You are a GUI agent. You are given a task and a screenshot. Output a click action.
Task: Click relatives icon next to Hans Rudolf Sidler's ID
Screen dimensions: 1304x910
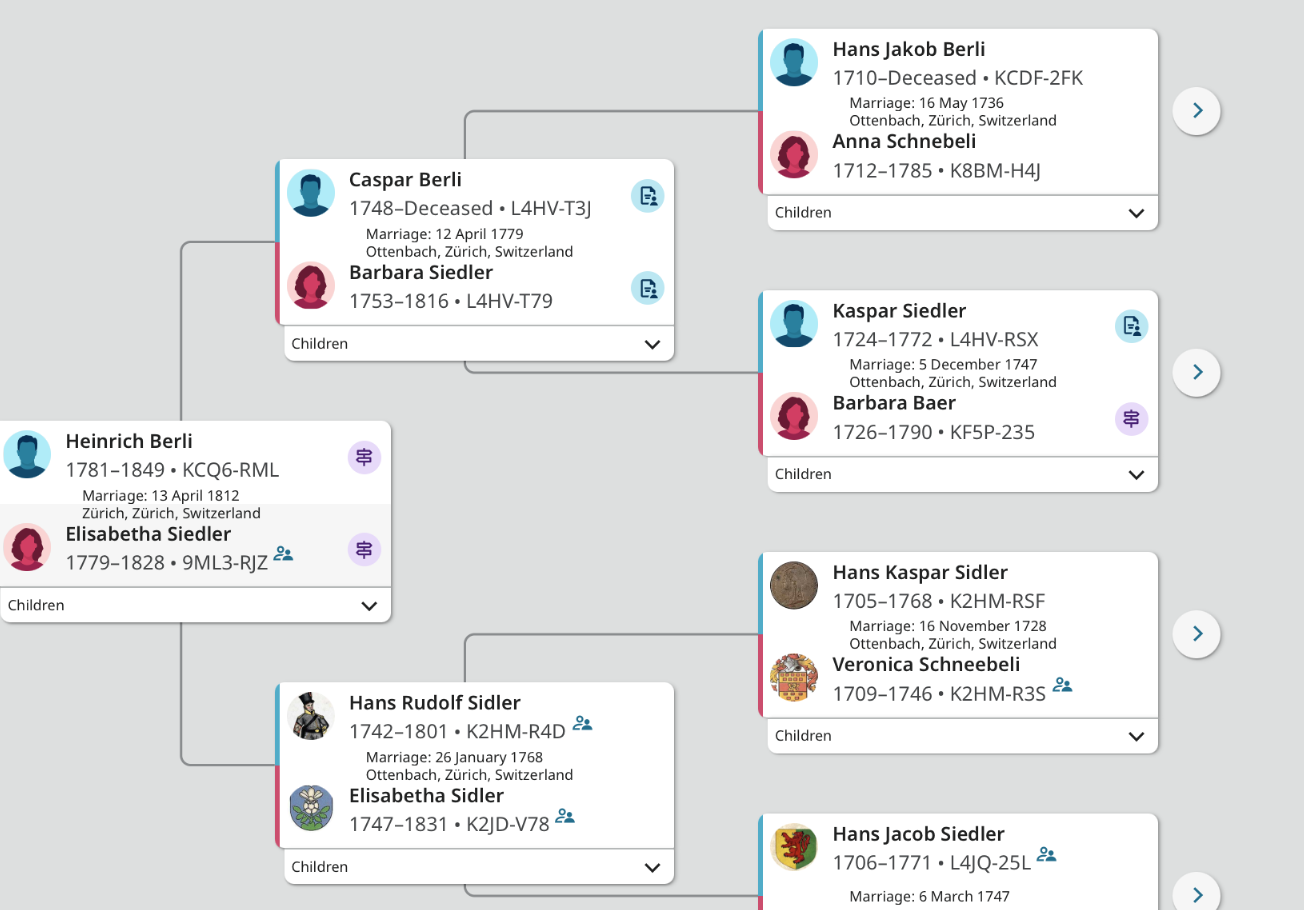tap(582, 724)
